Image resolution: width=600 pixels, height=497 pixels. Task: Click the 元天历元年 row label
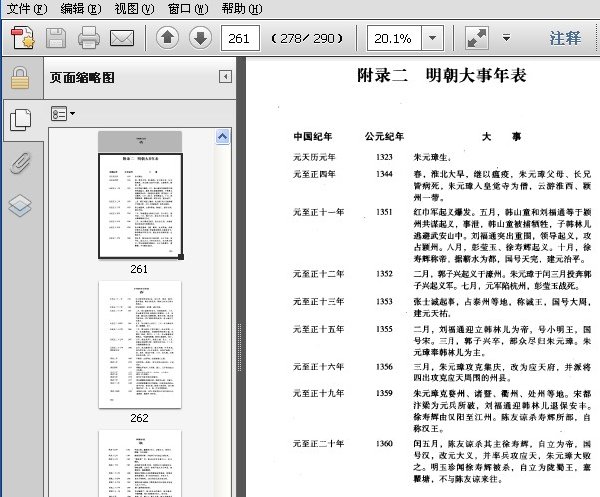314,157
